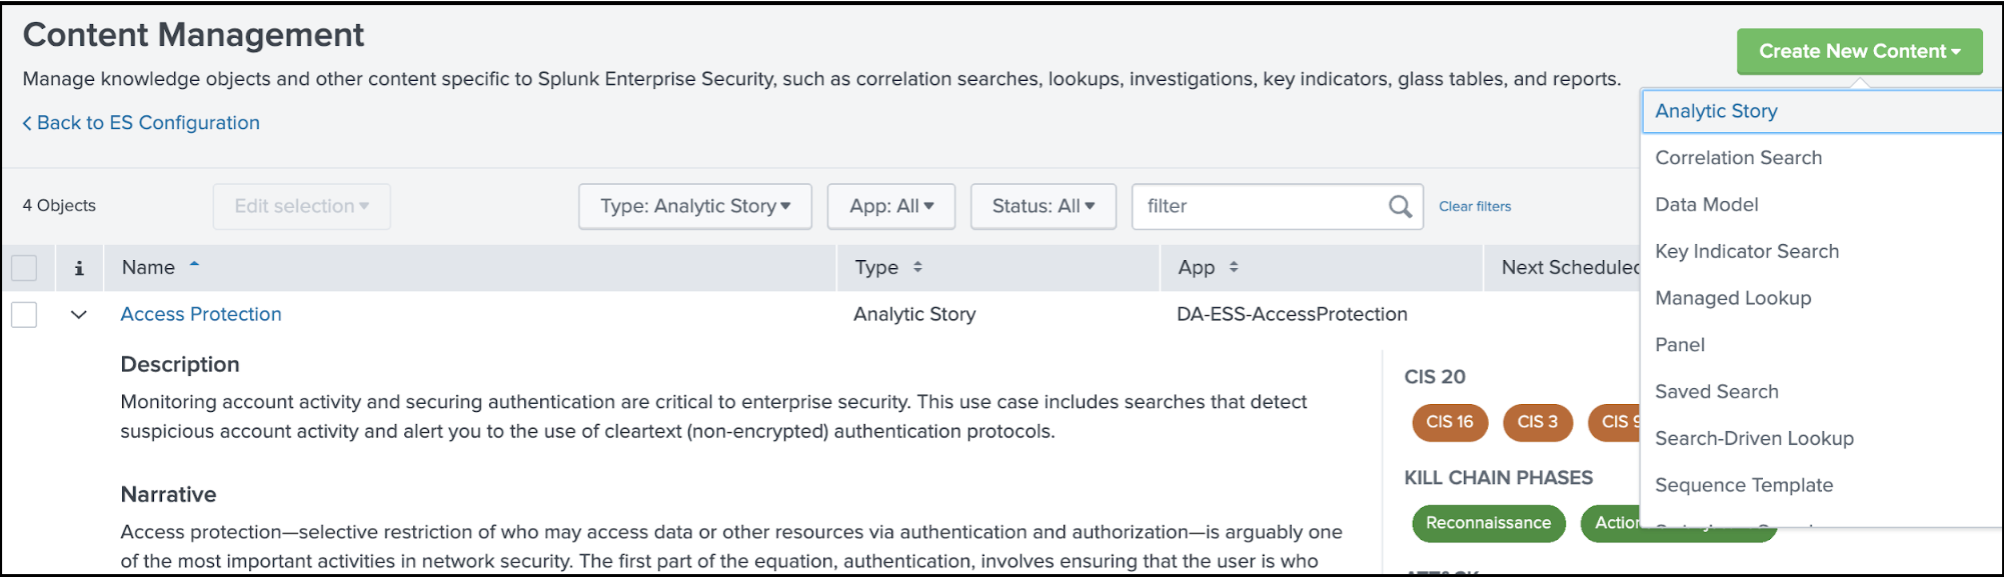Sort using the App column arrows

click(1233, 267)
